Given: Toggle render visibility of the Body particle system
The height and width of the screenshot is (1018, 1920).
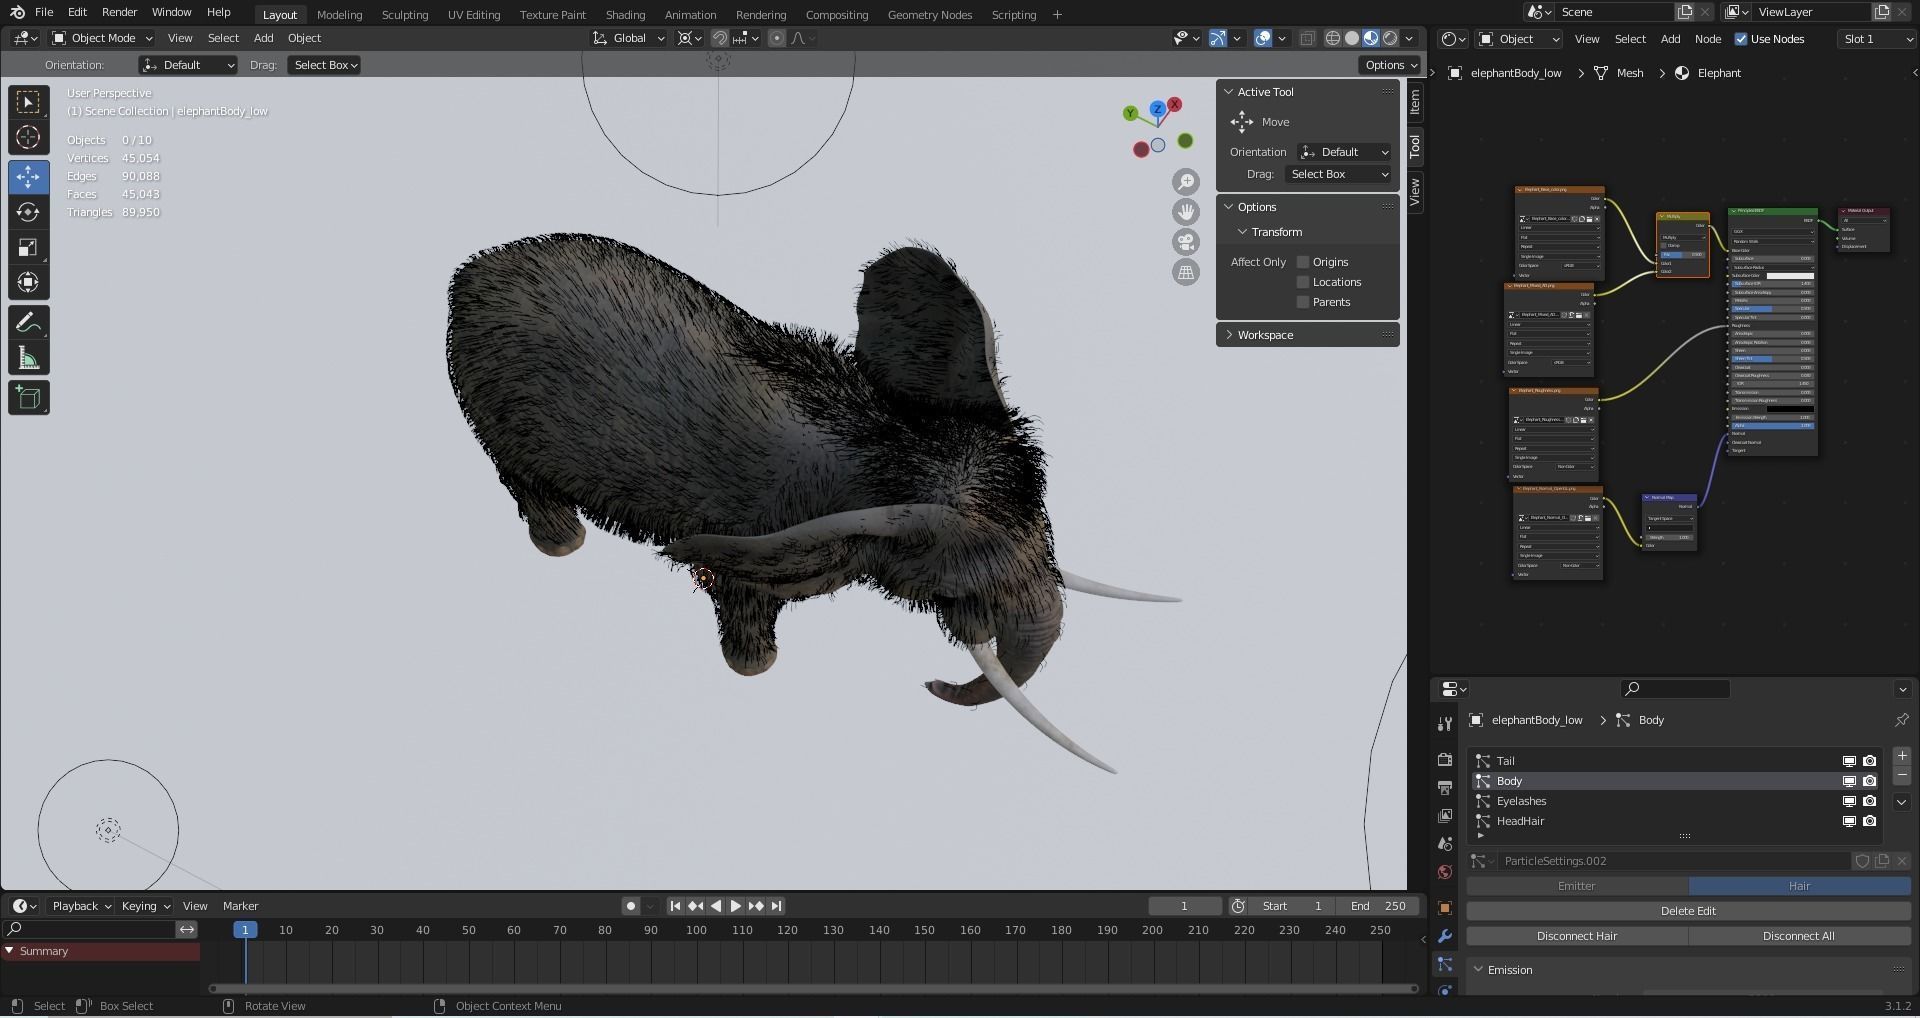Looking at the screenshot, I should tap(1869, 781).
